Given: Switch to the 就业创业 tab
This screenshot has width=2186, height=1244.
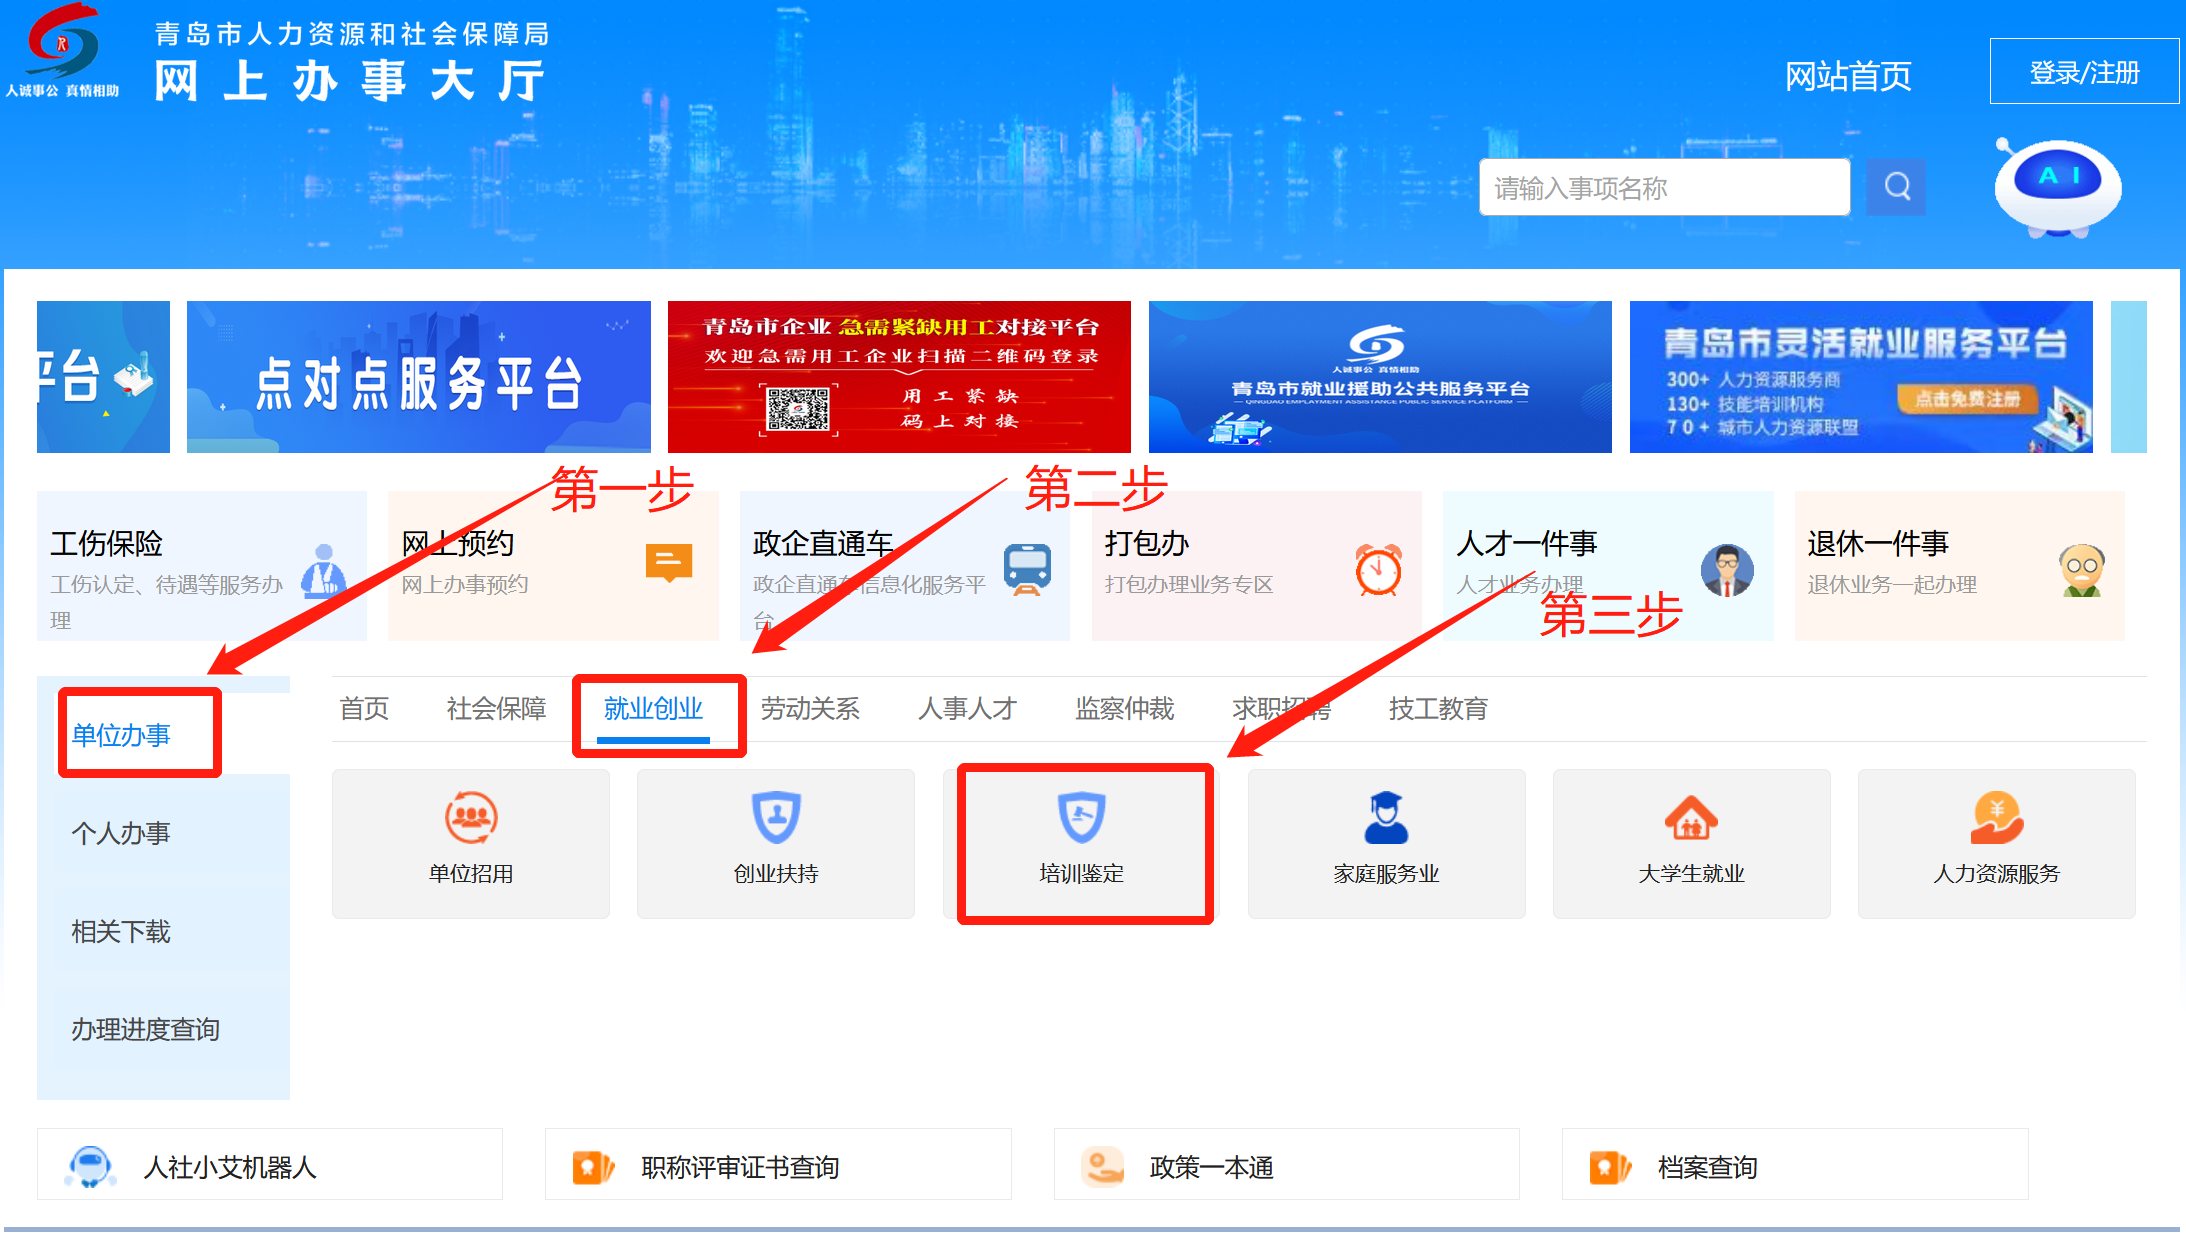Looking at the screenshot, I should [653, 709].
